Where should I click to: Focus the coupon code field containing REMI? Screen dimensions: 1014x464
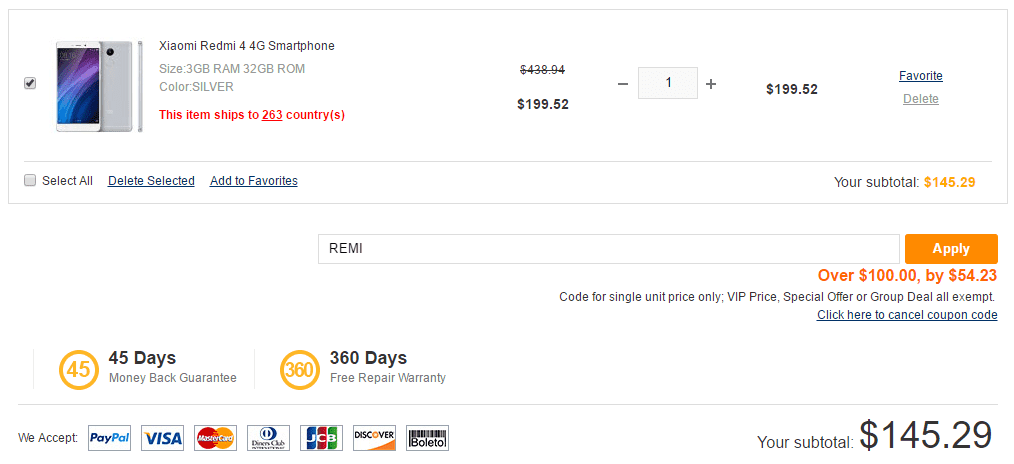[608, 249]
